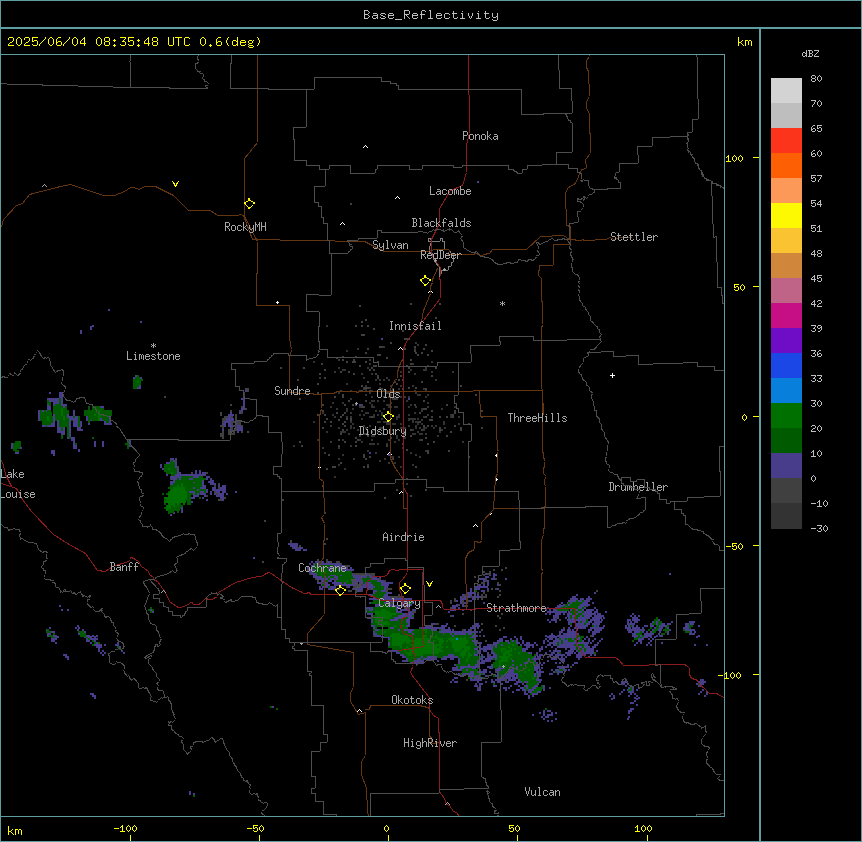Select the Lake Louise label
The width and height of the screenshot is (862, 842).
click(x=18, y=484)
